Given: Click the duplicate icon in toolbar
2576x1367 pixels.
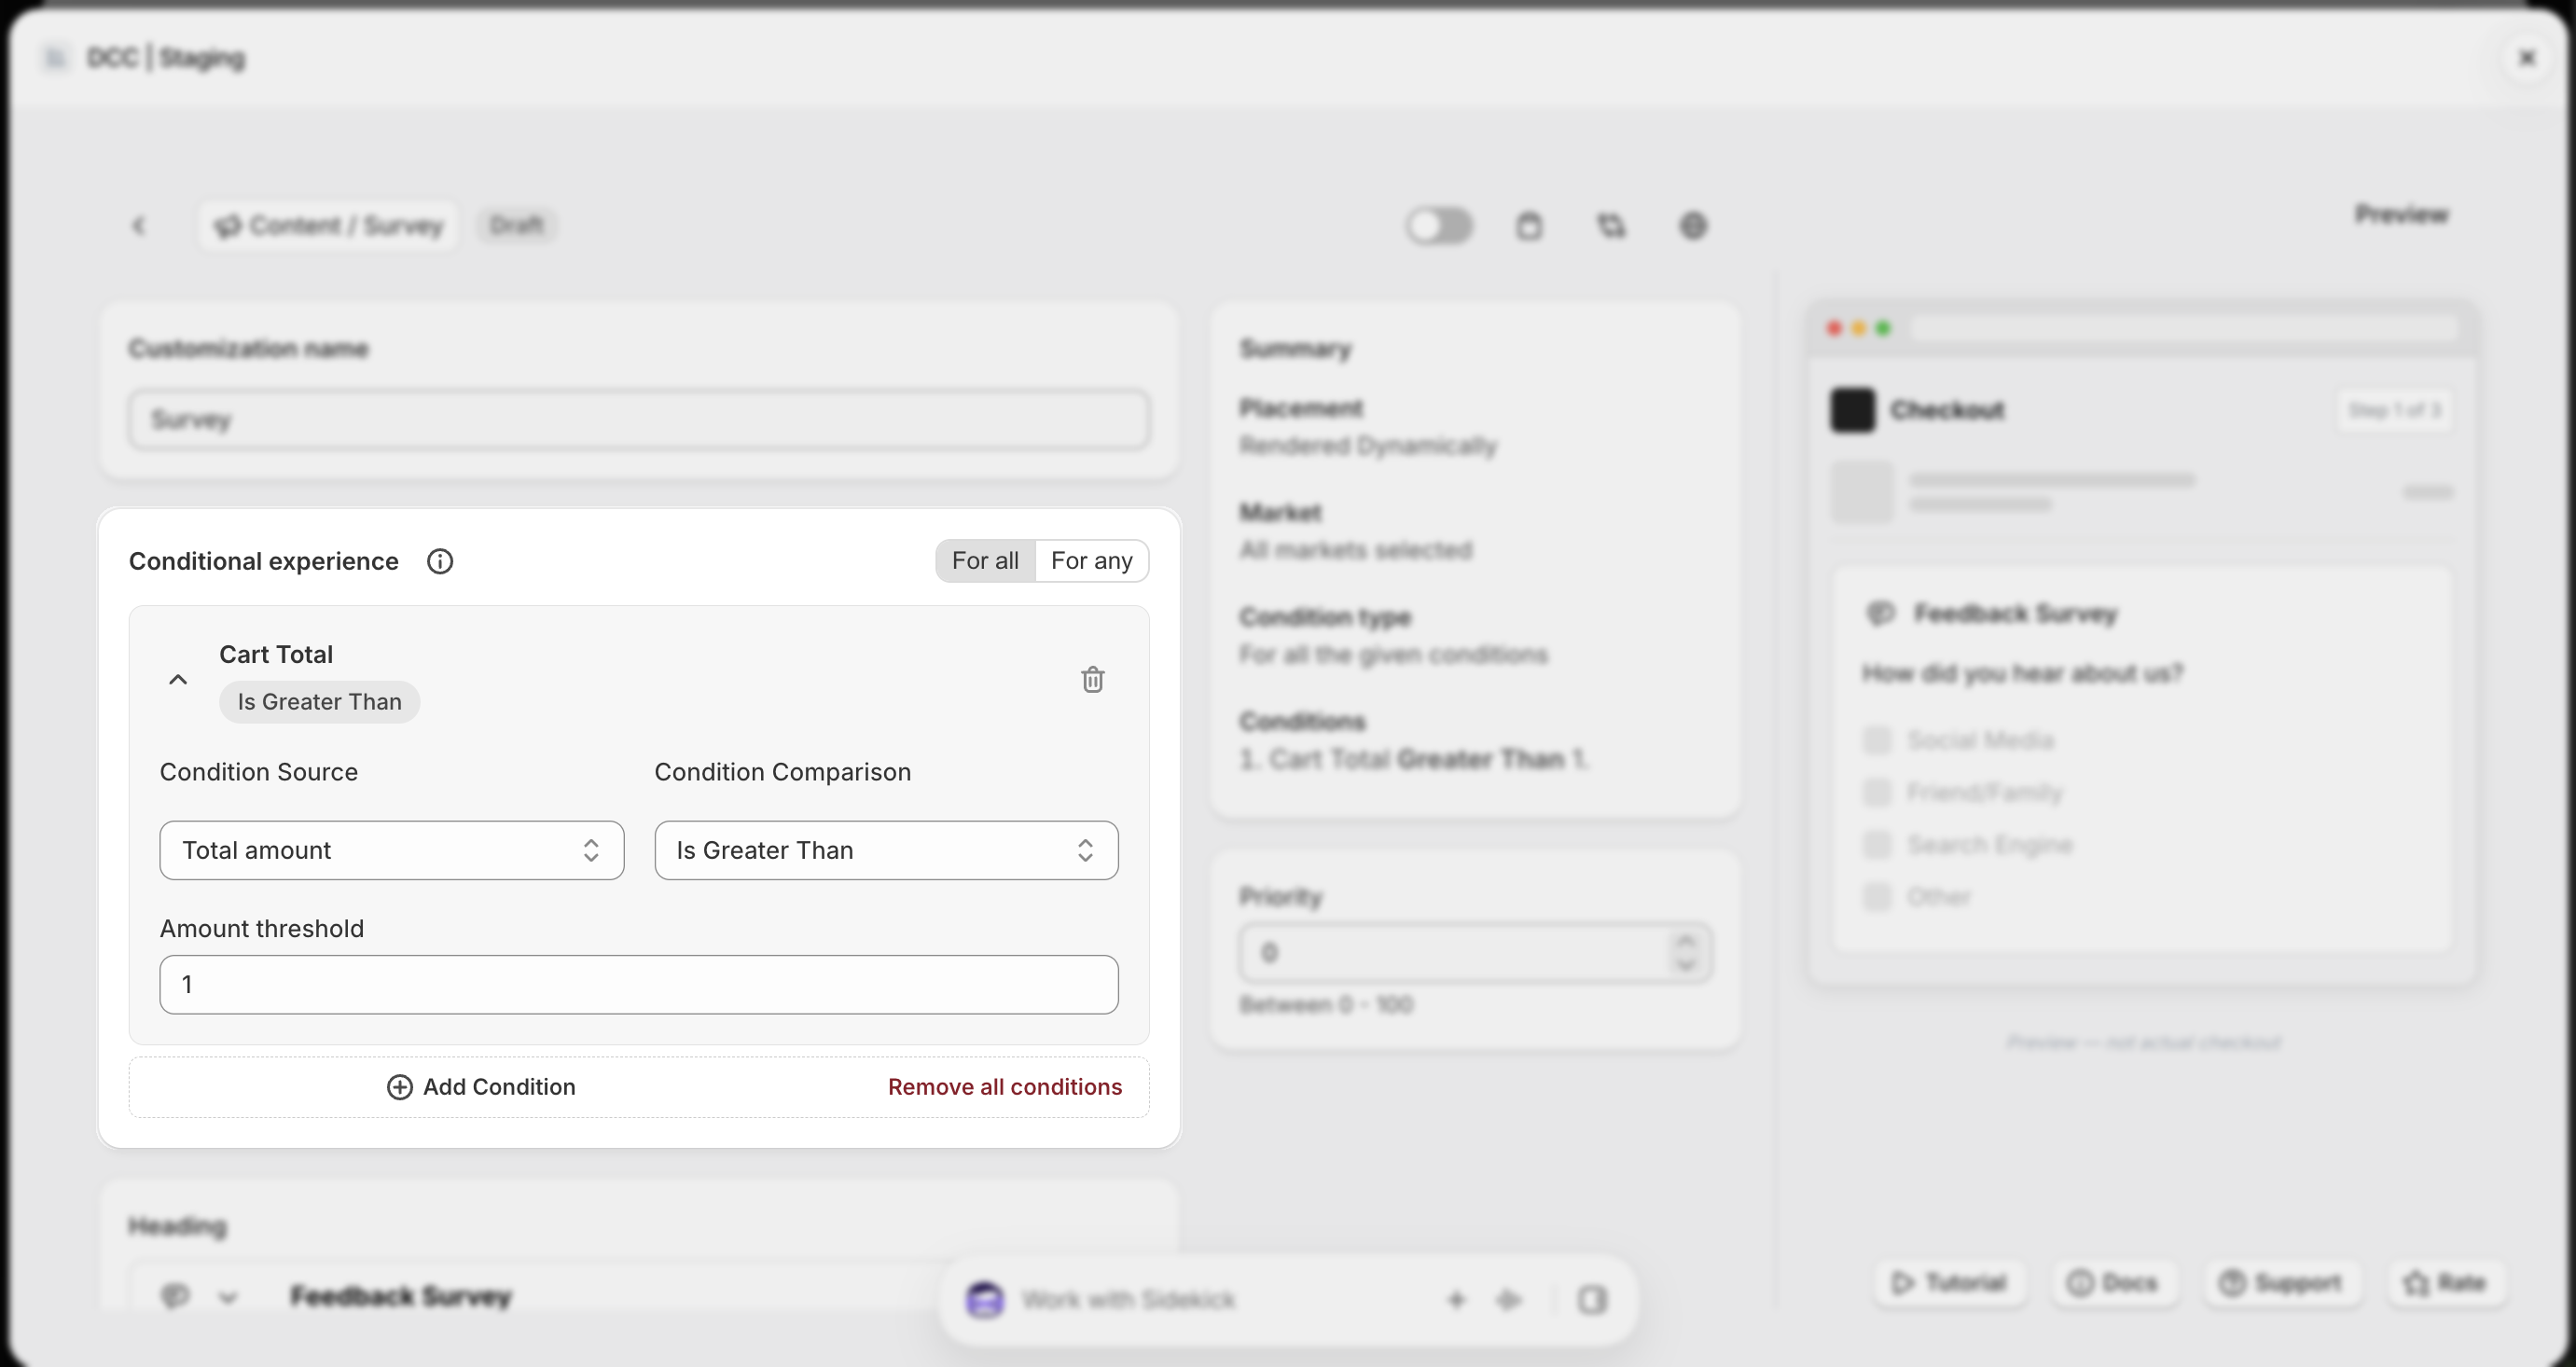Looking at the screenshot, I should [1611, 226].
